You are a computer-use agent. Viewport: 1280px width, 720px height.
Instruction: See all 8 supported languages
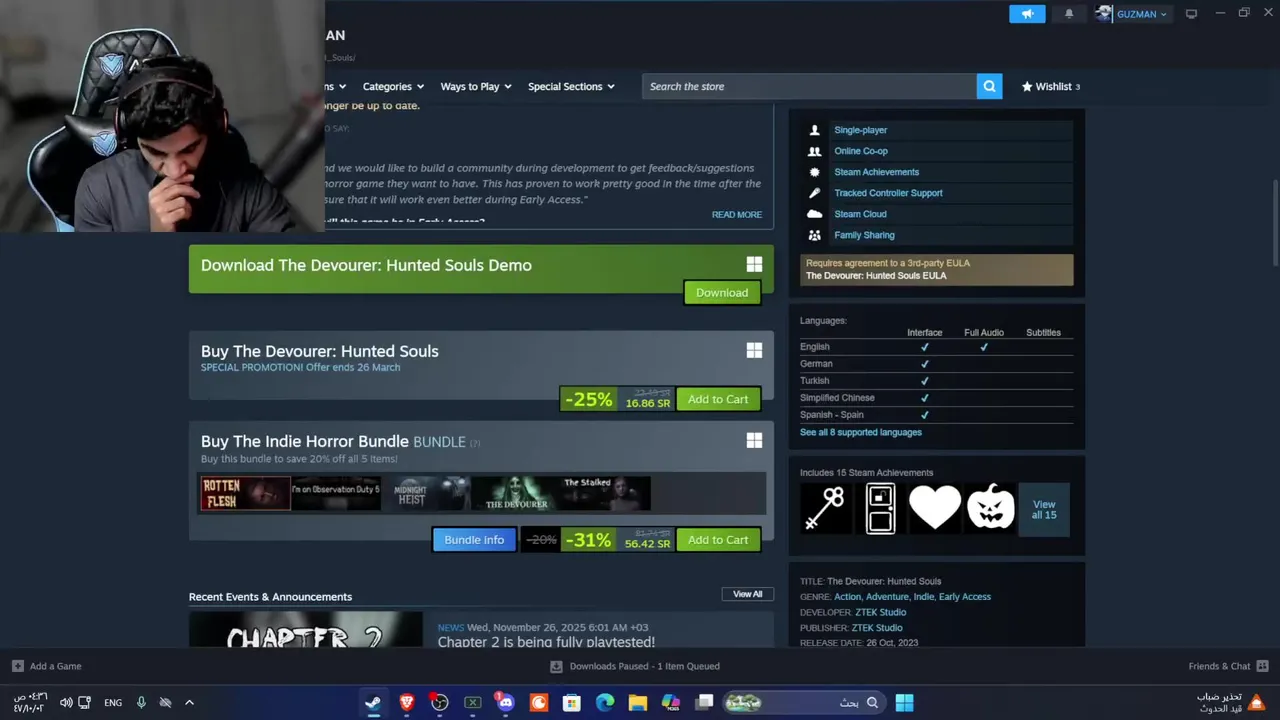click(861, 432)
